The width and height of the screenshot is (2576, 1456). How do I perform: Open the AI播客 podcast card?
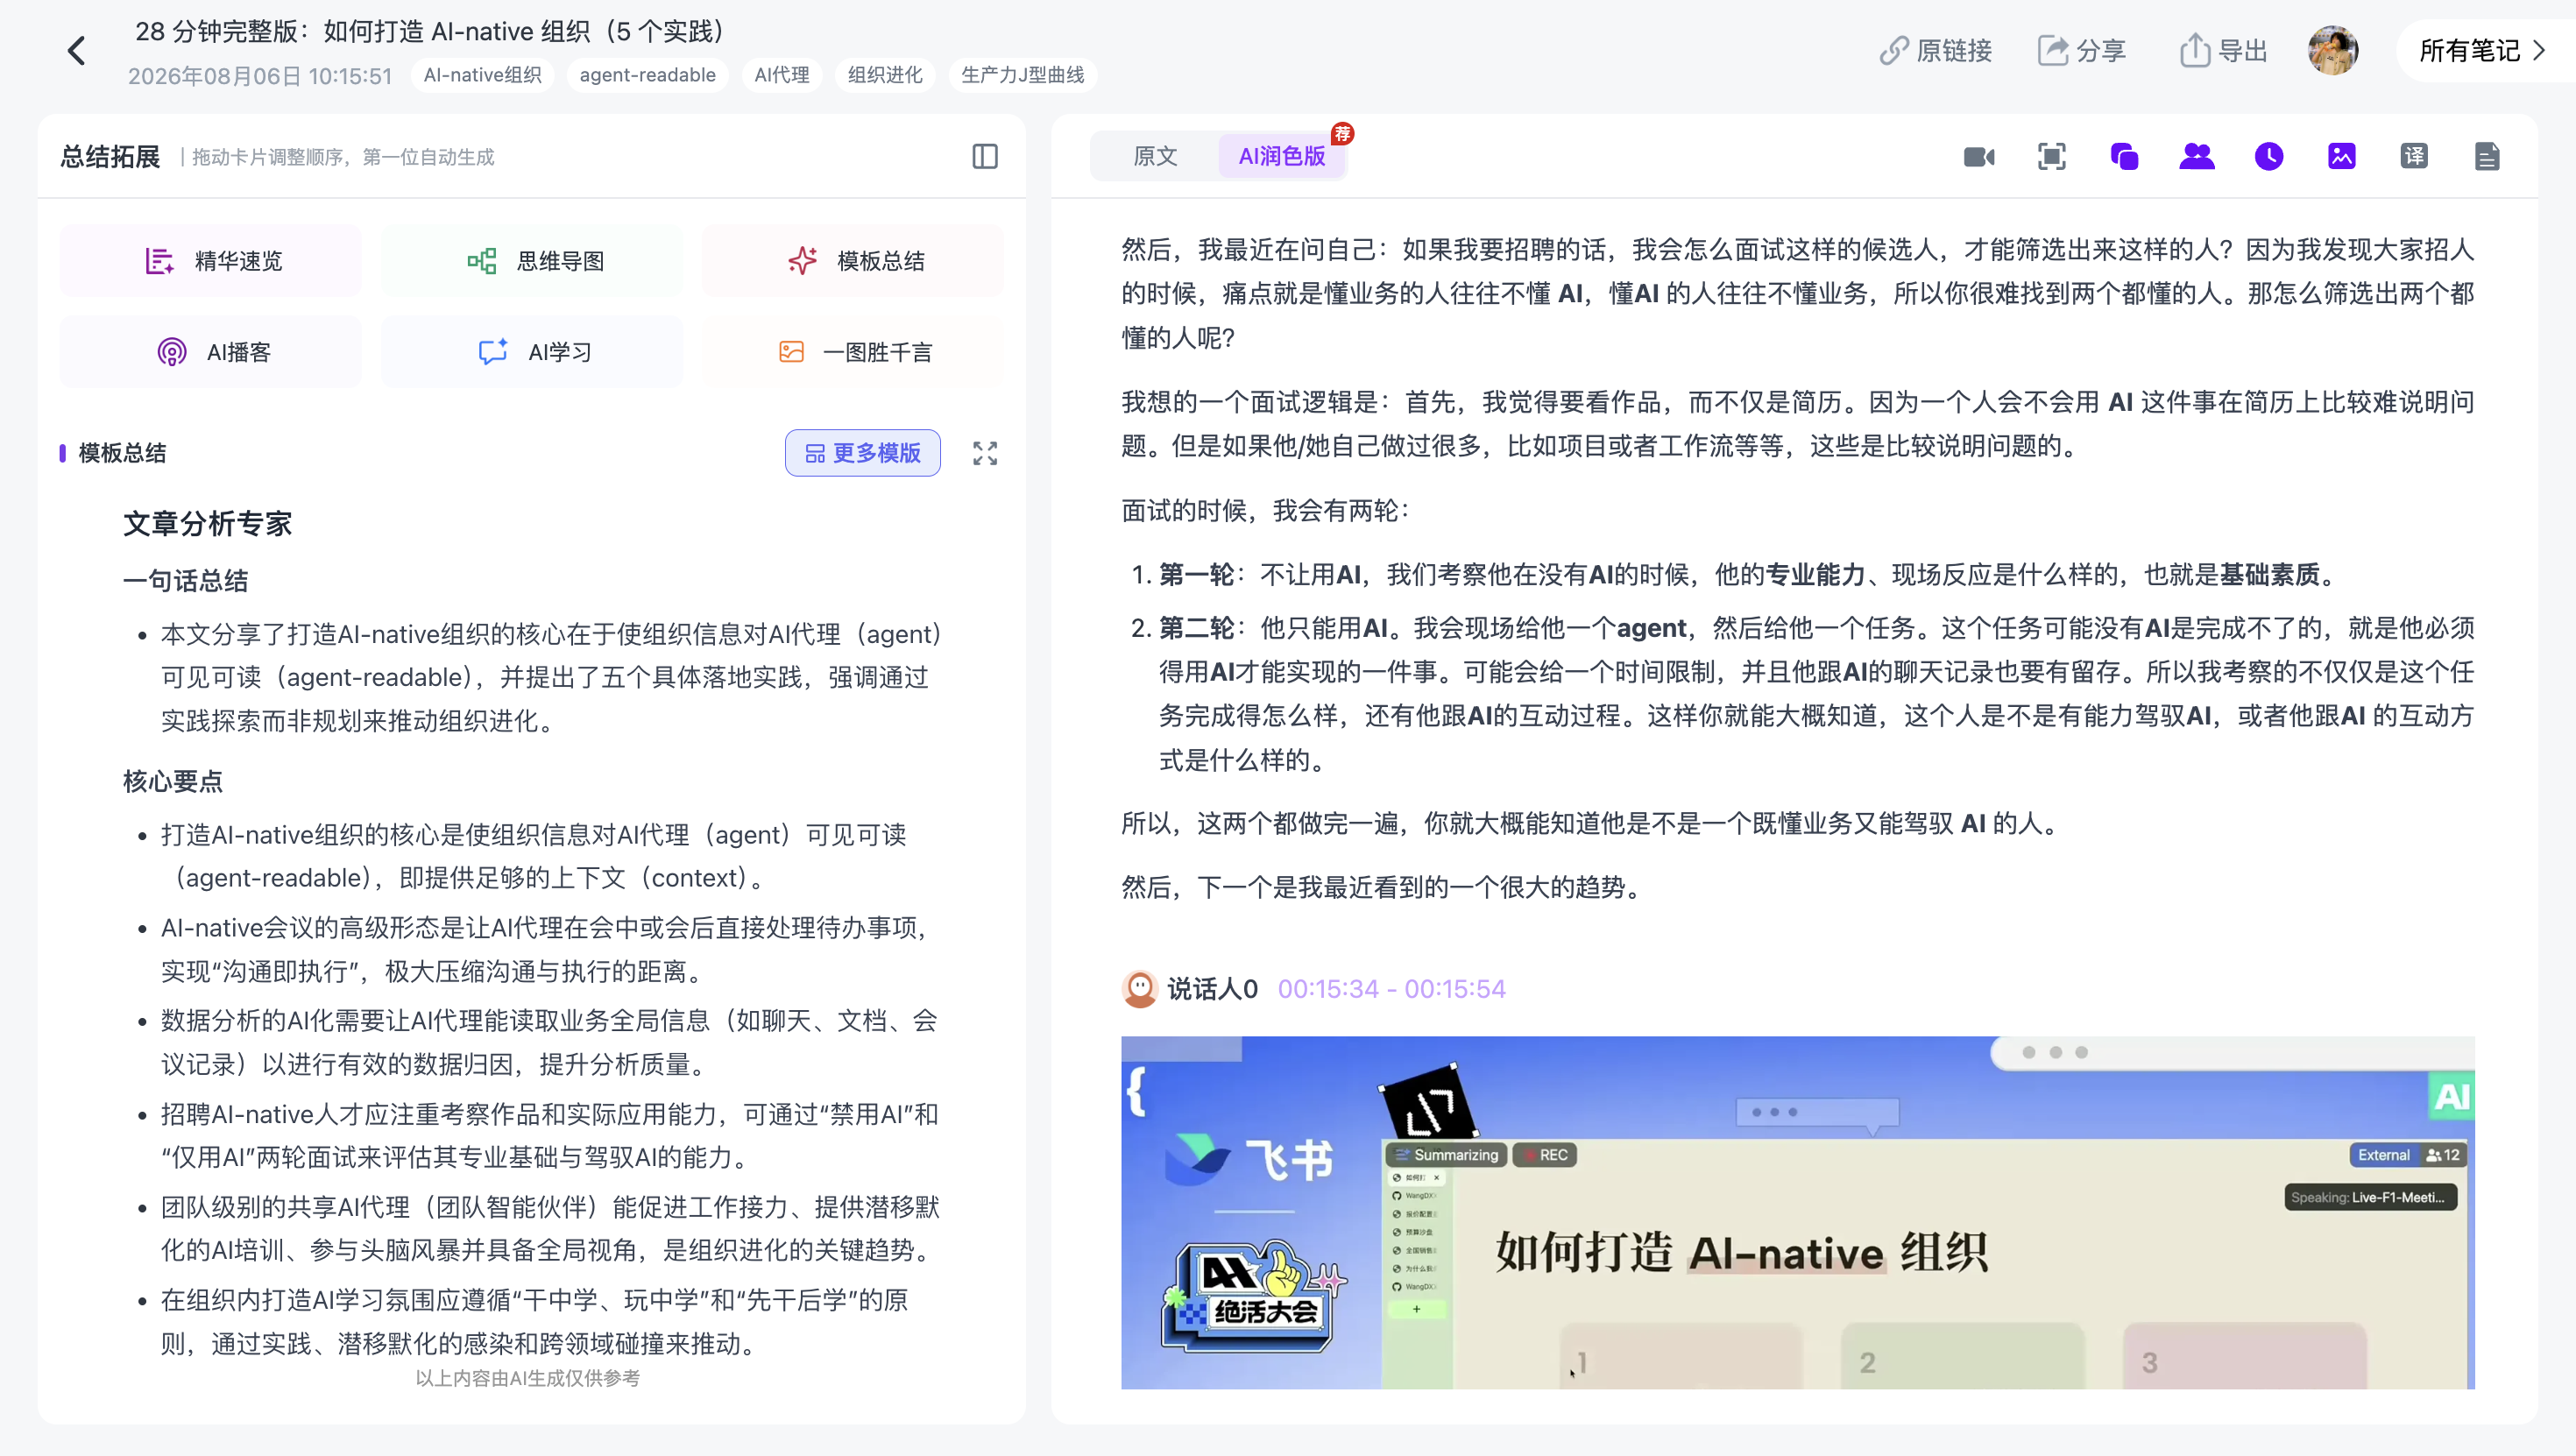pyautogui.click(x=210, y=352)
